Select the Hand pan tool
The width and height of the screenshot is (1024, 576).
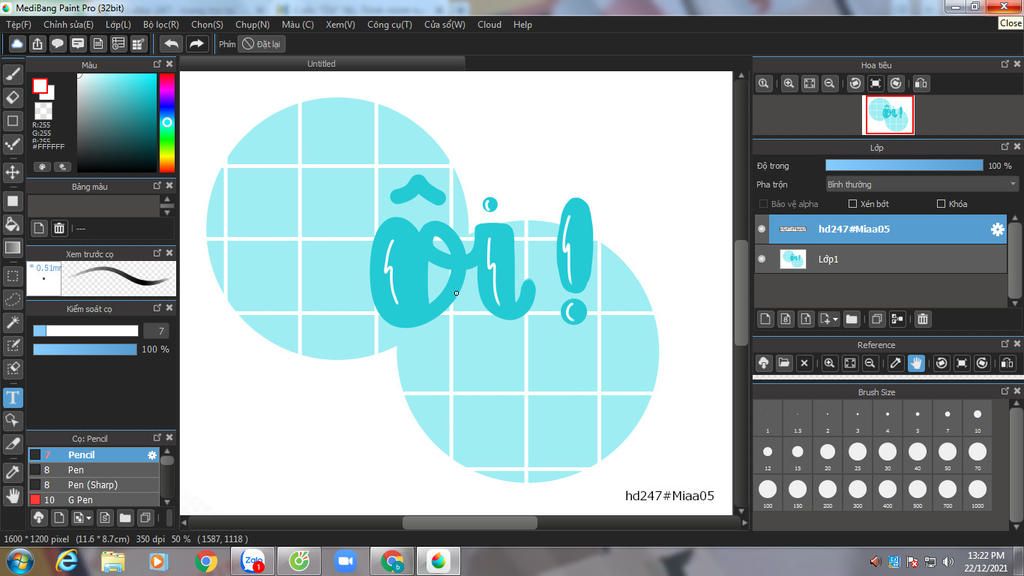12,496
